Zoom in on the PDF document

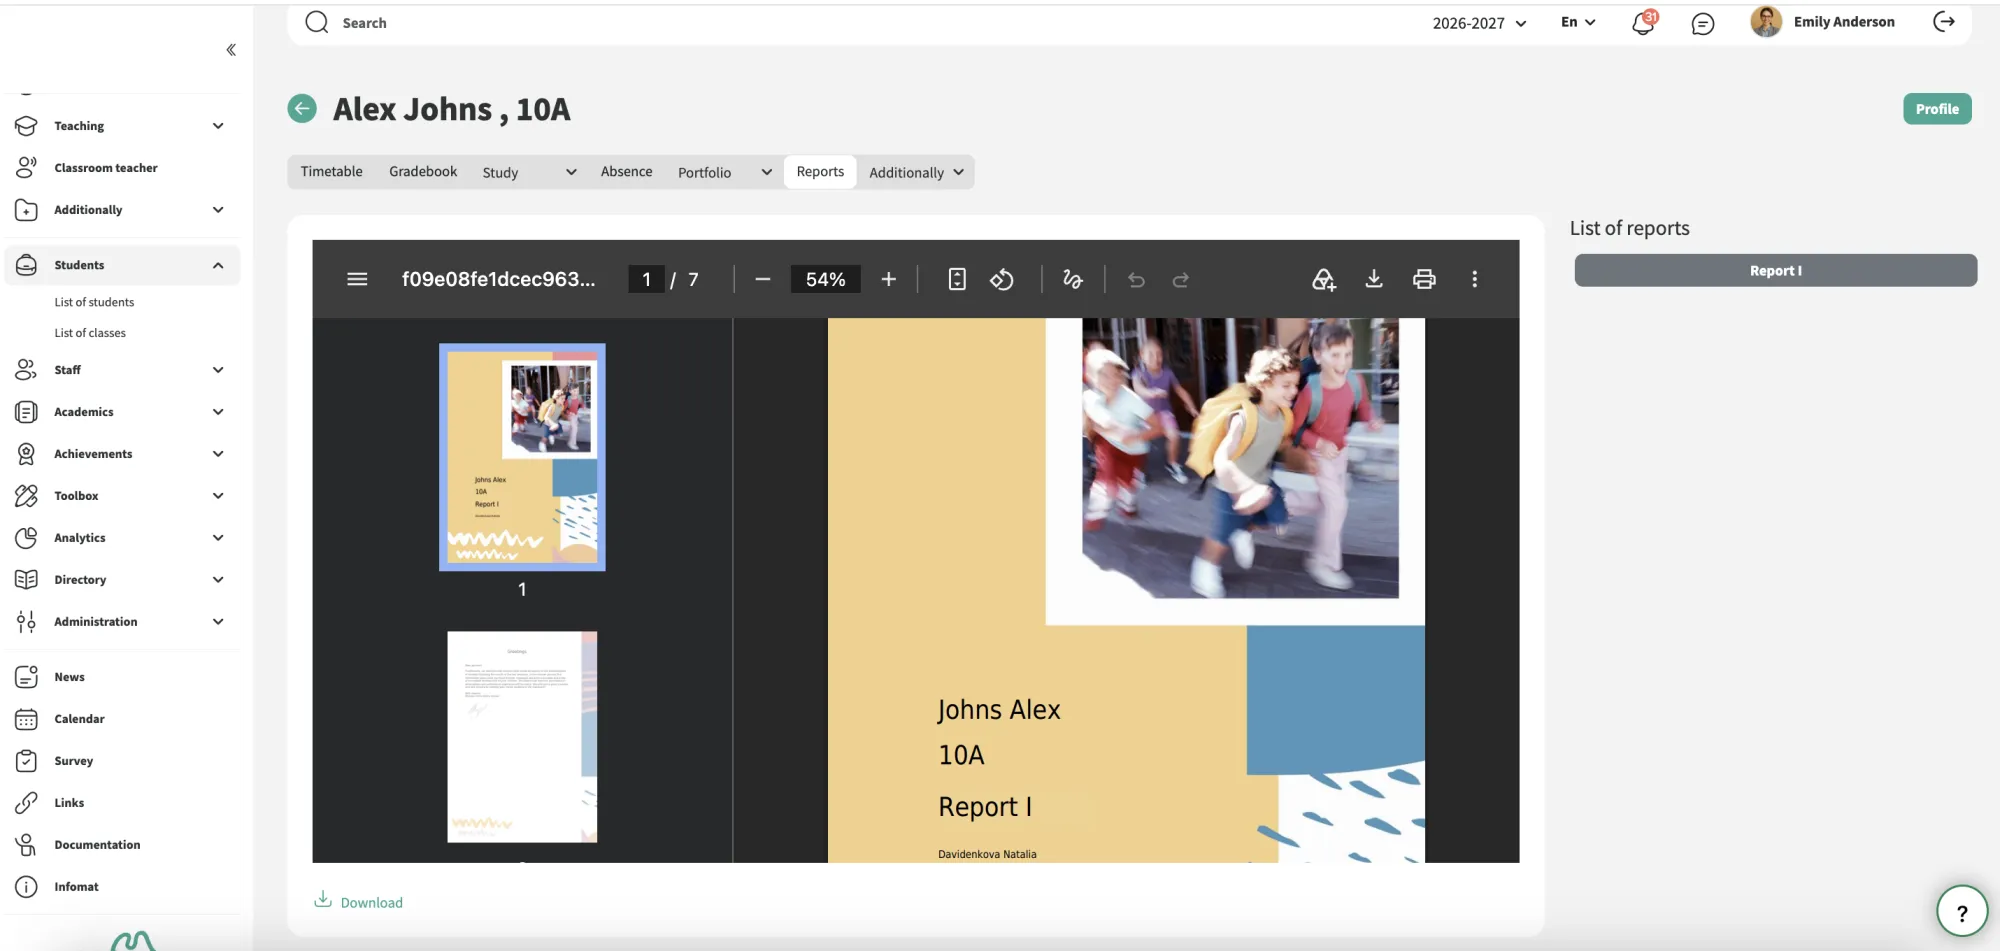[888, 279]
